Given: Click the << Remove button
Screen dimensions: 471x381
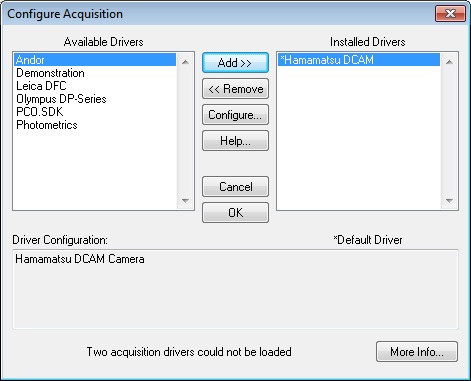Looking at the screenshot, I should [235, 89].
